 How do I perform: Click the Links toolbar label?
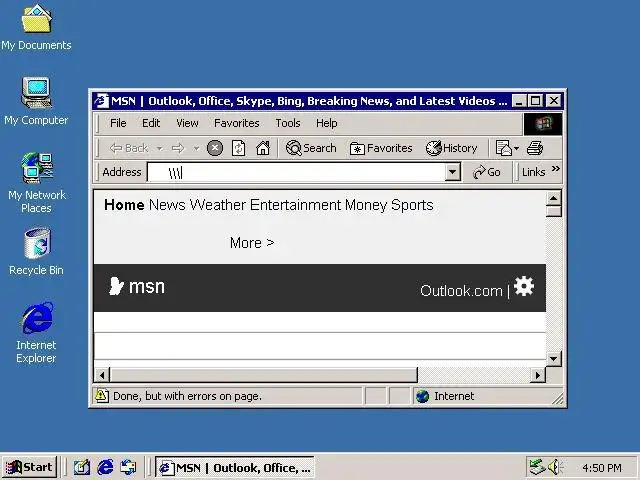533,172
